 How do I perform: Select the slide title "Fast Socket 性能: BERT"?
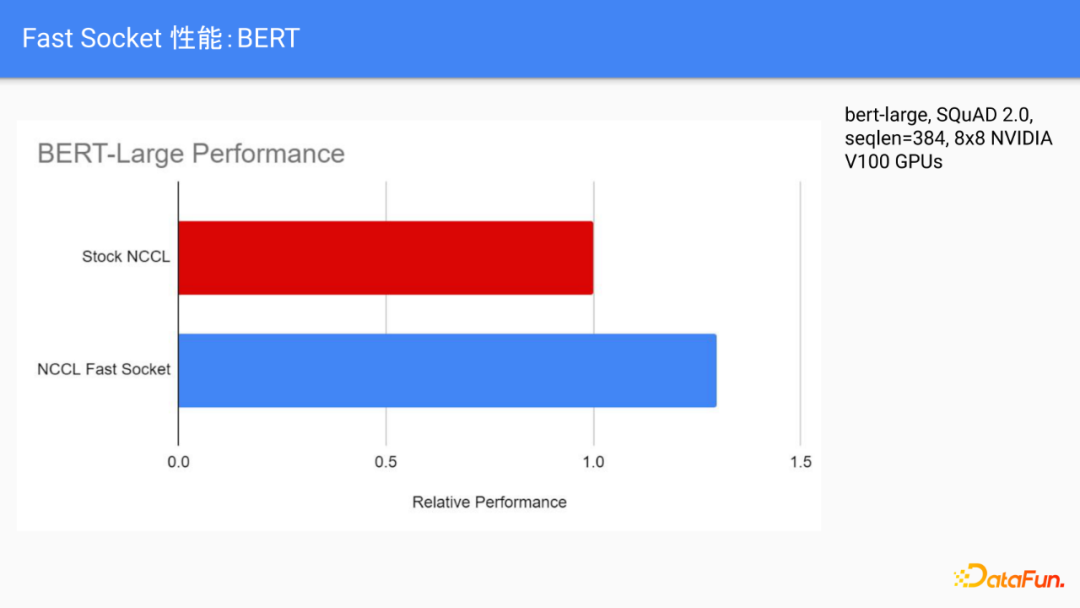click(x=161, y=38)
